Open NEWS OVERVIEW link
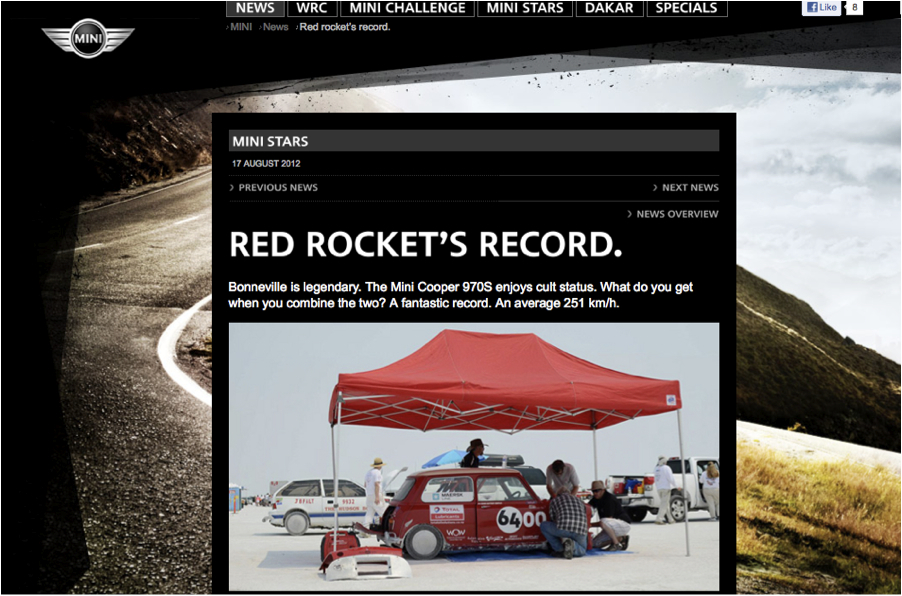 tap(673, 214)
